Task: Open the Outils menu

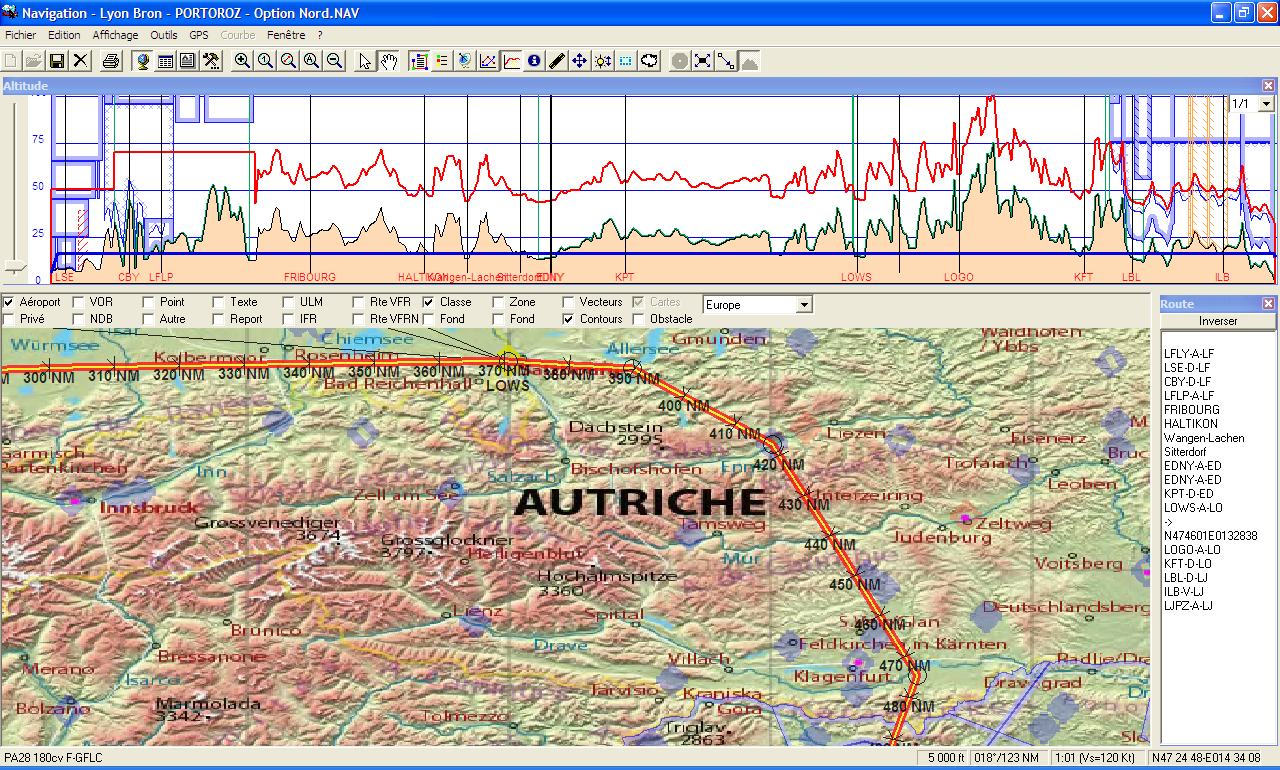Action: click(x=164, y=35)
